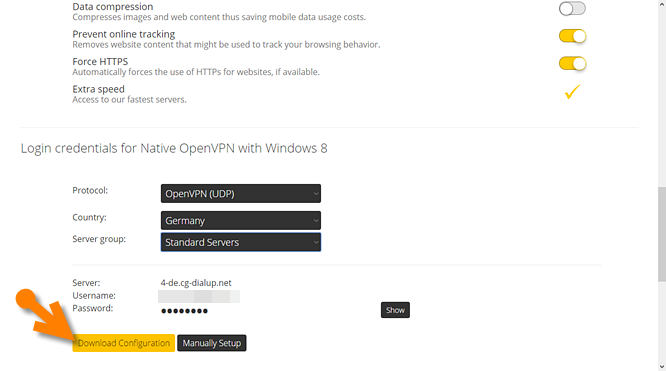The height and width of the screenshot is (371, 666).
Task: Disable Prevent online tracking switch
Action: point(572,36)
